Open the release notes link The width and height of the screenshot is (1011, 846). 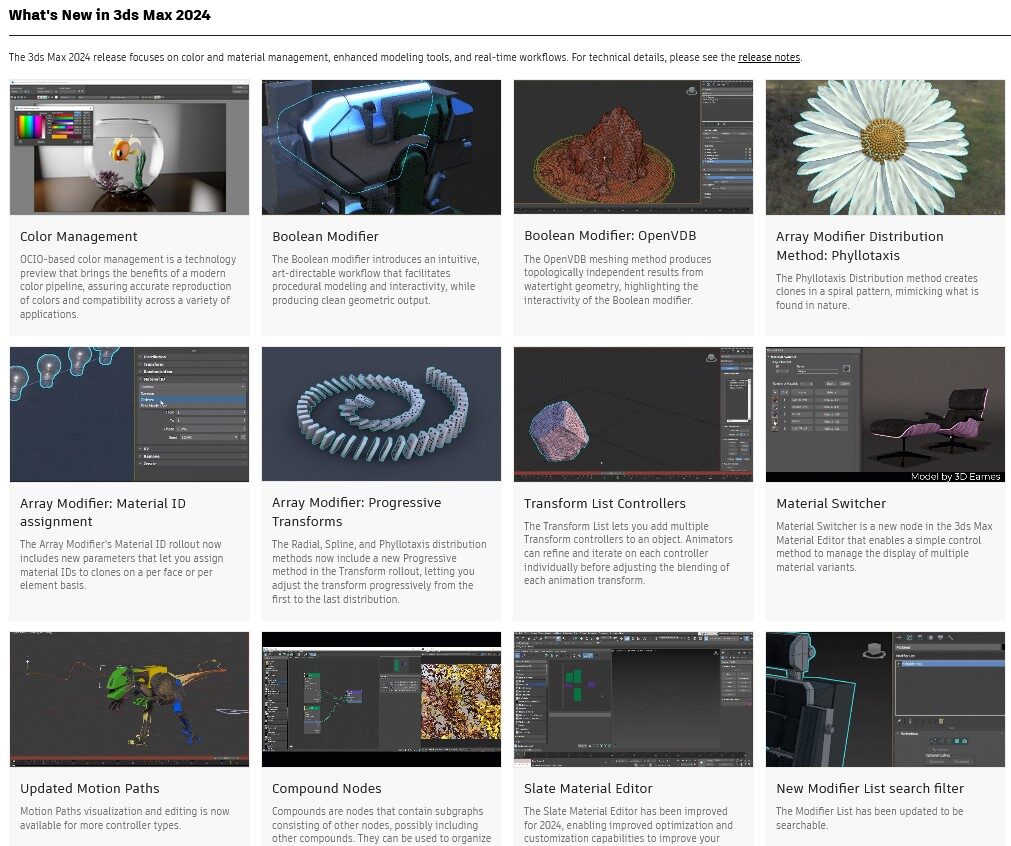[x=768, y=57]
